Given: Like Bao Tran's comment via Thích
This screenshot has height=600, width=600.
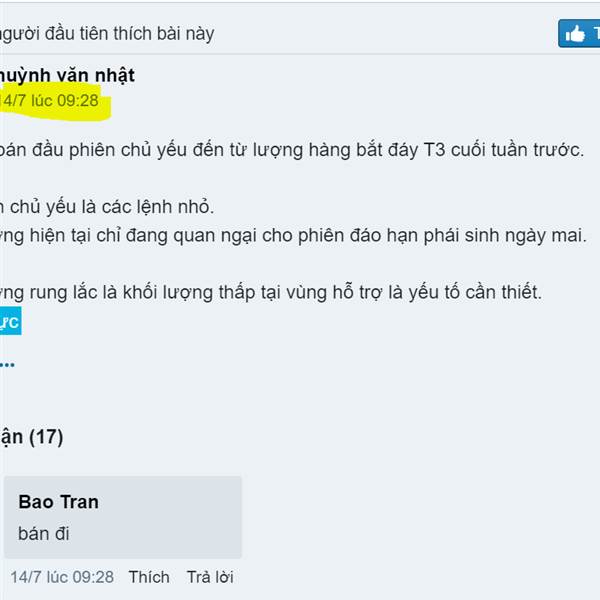Looking at the screenshot, I should (x=149, y=577).
